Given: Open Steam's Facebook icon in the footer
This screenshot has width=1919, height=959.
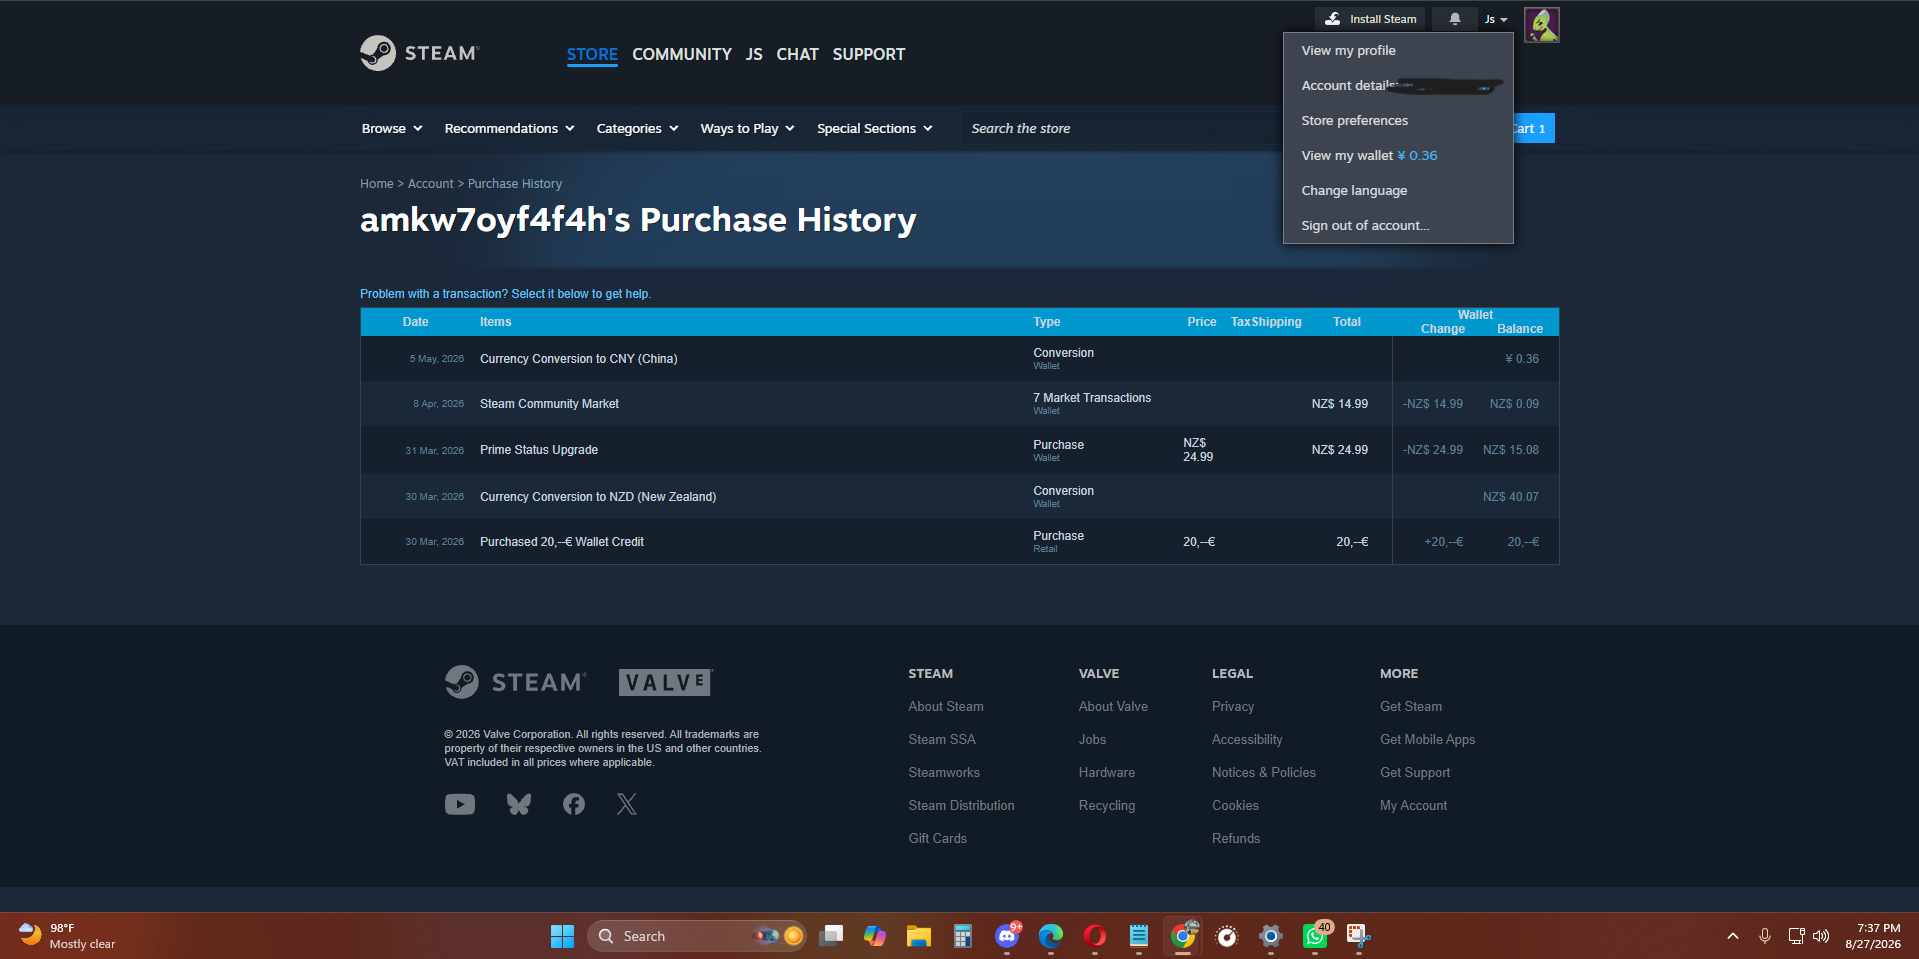Looking at the screenshot, I should coord(574,804).
